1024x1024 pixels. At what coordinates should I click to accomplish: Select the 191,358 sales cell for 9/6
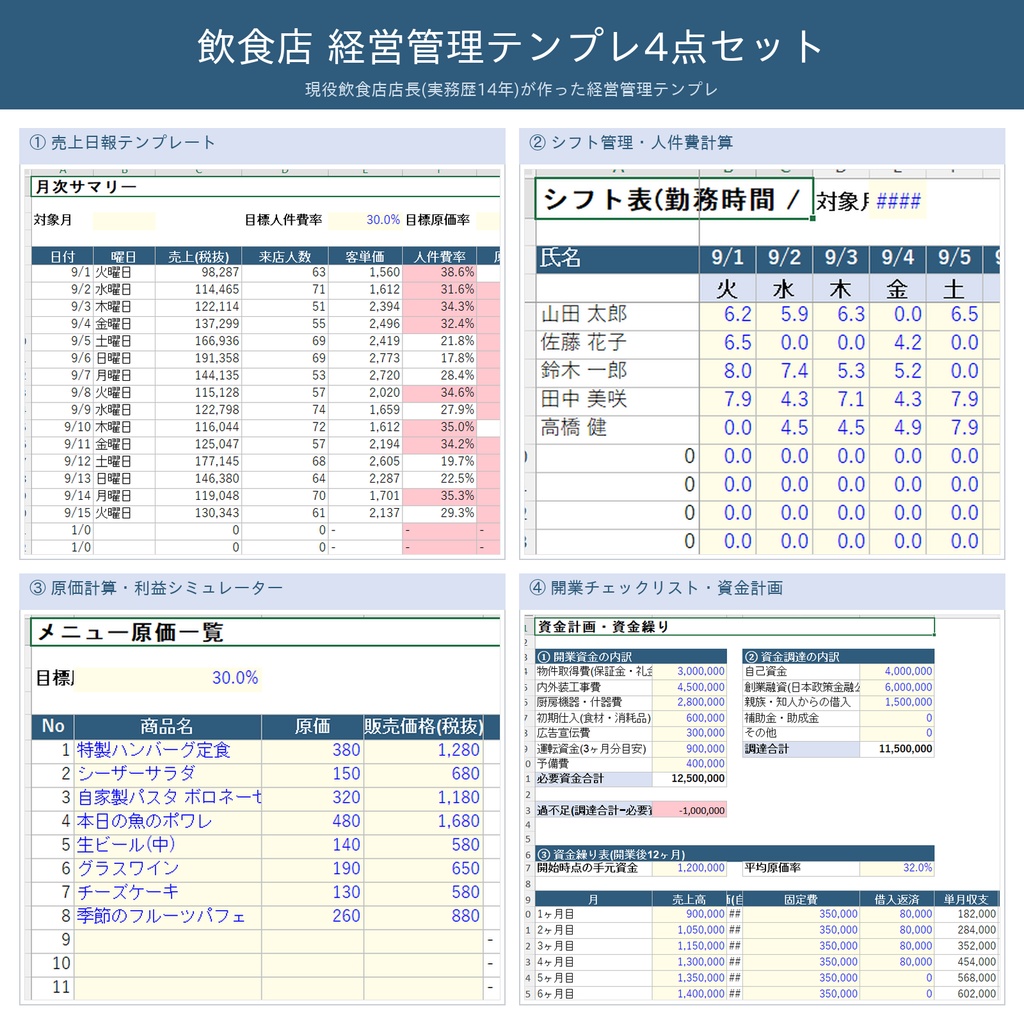pos(199,358)
